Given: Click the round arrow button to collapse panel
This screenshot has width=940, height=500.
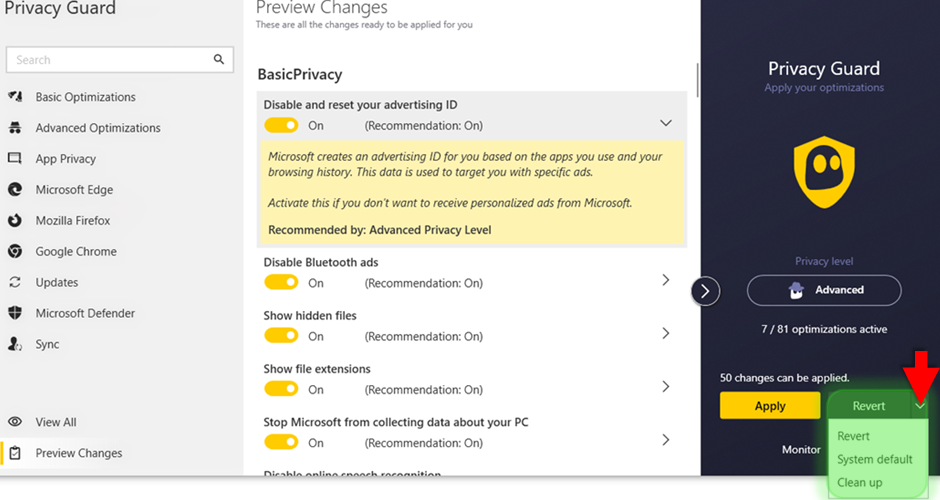Looking at the screenshot, I should point(706,291).
